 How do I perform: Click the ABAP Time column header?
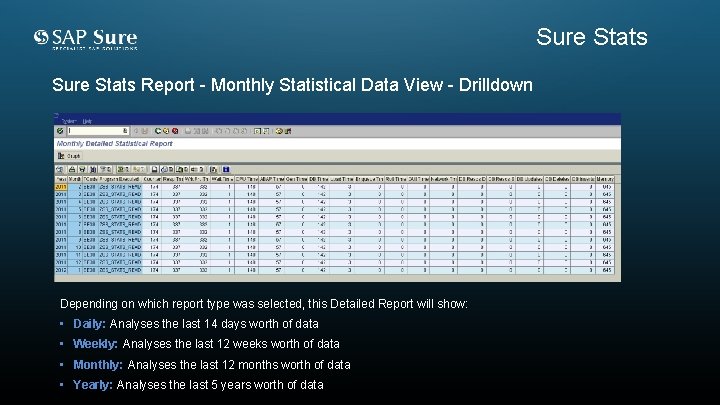click(x=271, y=179)
